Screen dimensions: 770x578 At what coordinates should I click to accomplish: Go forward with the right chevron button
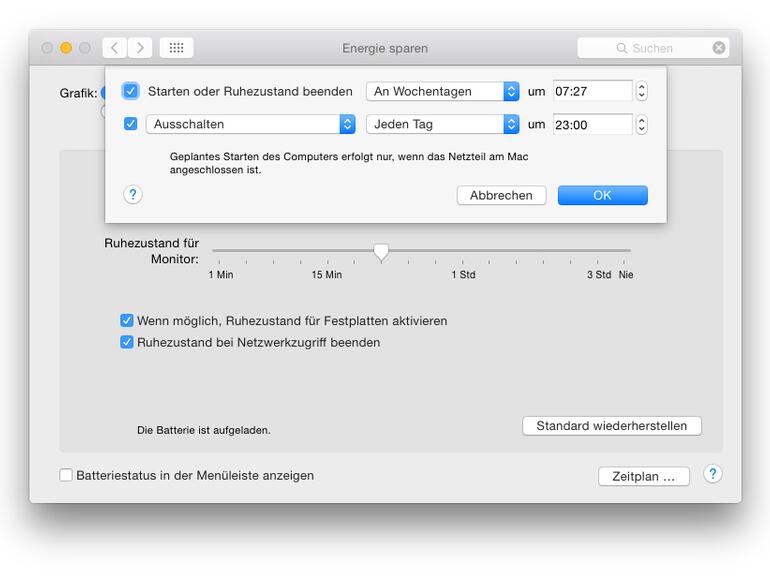coord(140,48)
